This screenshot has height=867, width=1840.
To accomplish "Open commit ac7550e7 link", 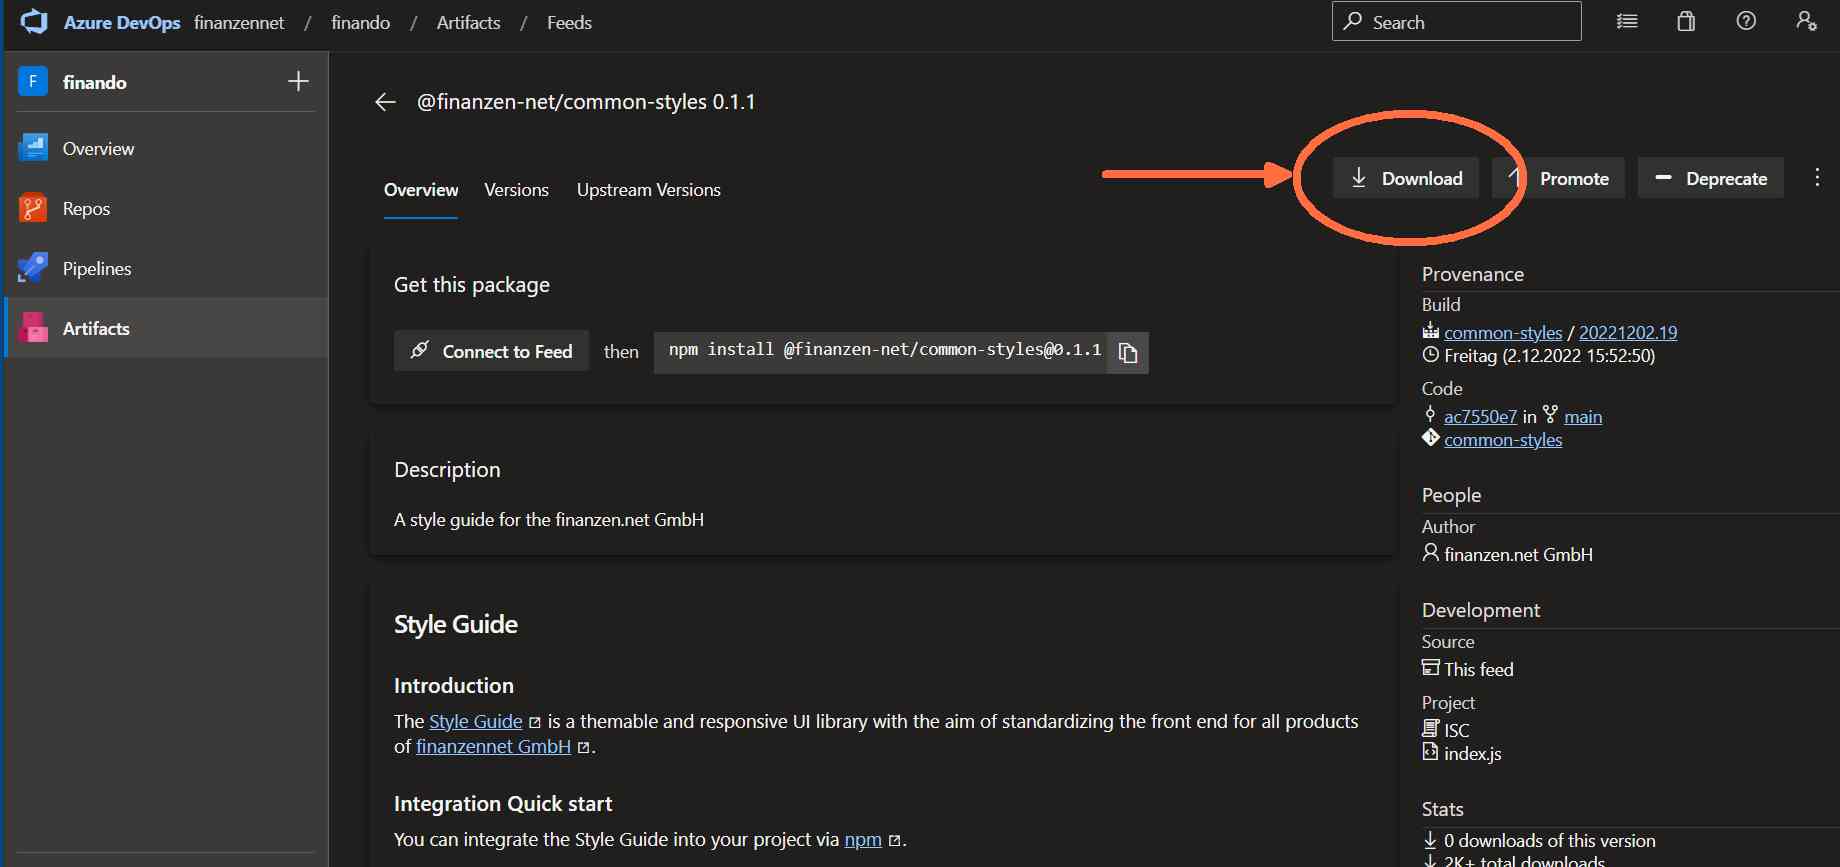I will click(x=1480, y=416).
